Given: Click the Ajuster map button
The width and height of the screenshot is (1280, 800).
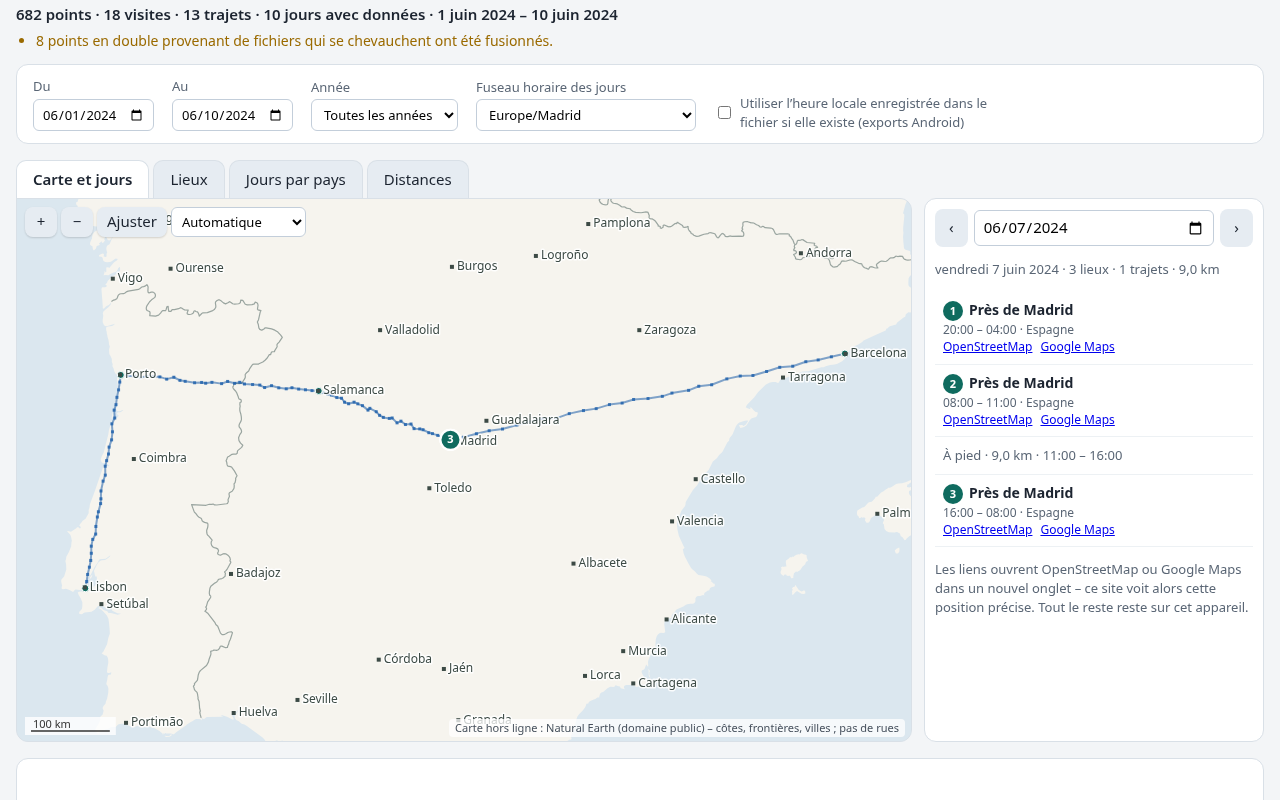Looking at the screenshot, I should click(132, 222).
